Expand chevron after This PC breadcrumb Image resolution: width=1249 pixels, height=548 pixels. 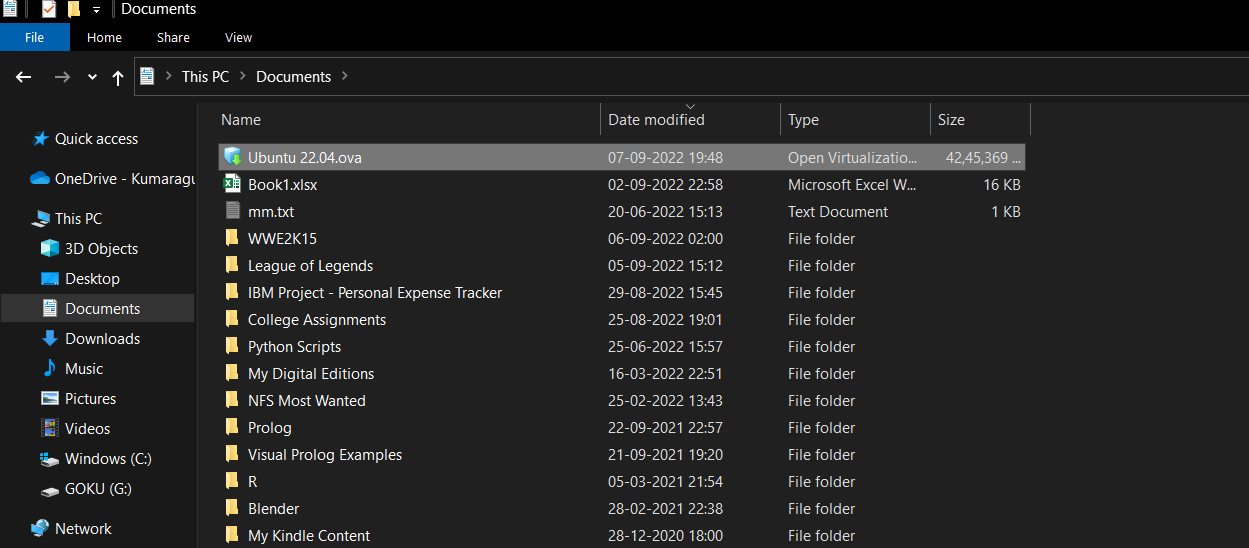point(243,76)
